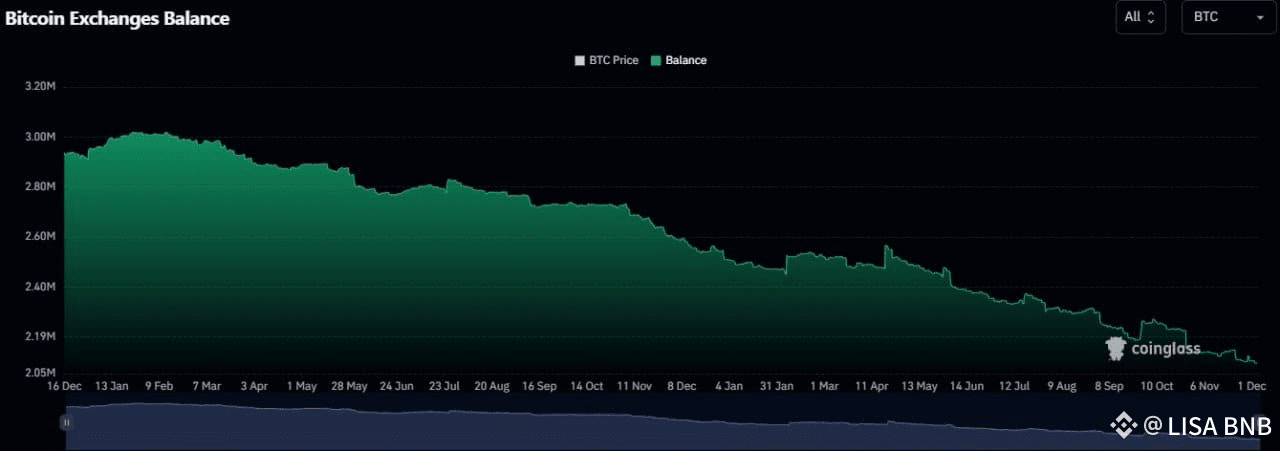Click the 2.05M axis label
Image resolution: width=1280 pixels, height=451 pixels.
pos(39,373)
